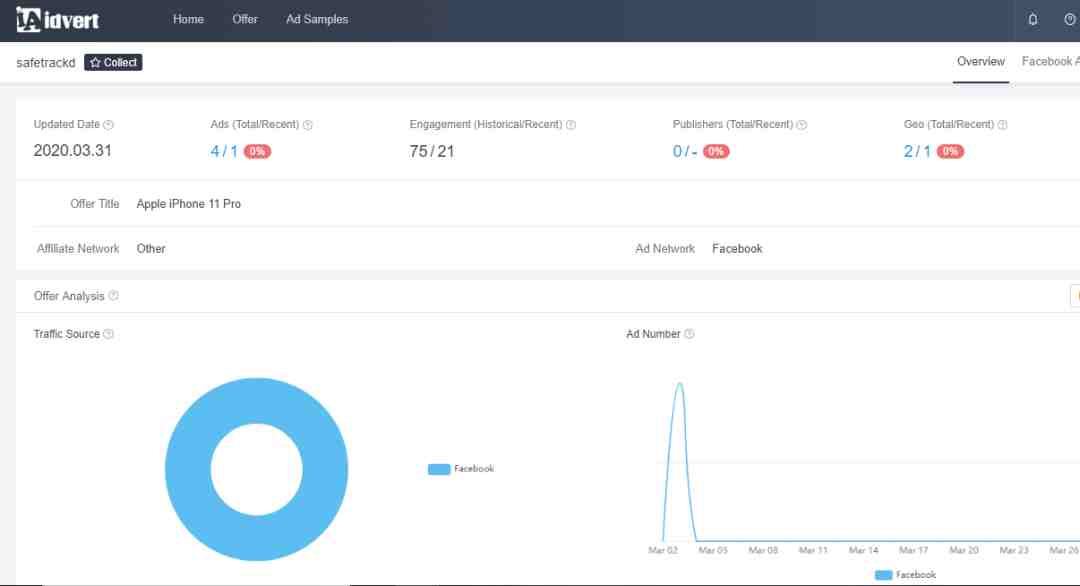Click the Mar 14 axis label

864,550
